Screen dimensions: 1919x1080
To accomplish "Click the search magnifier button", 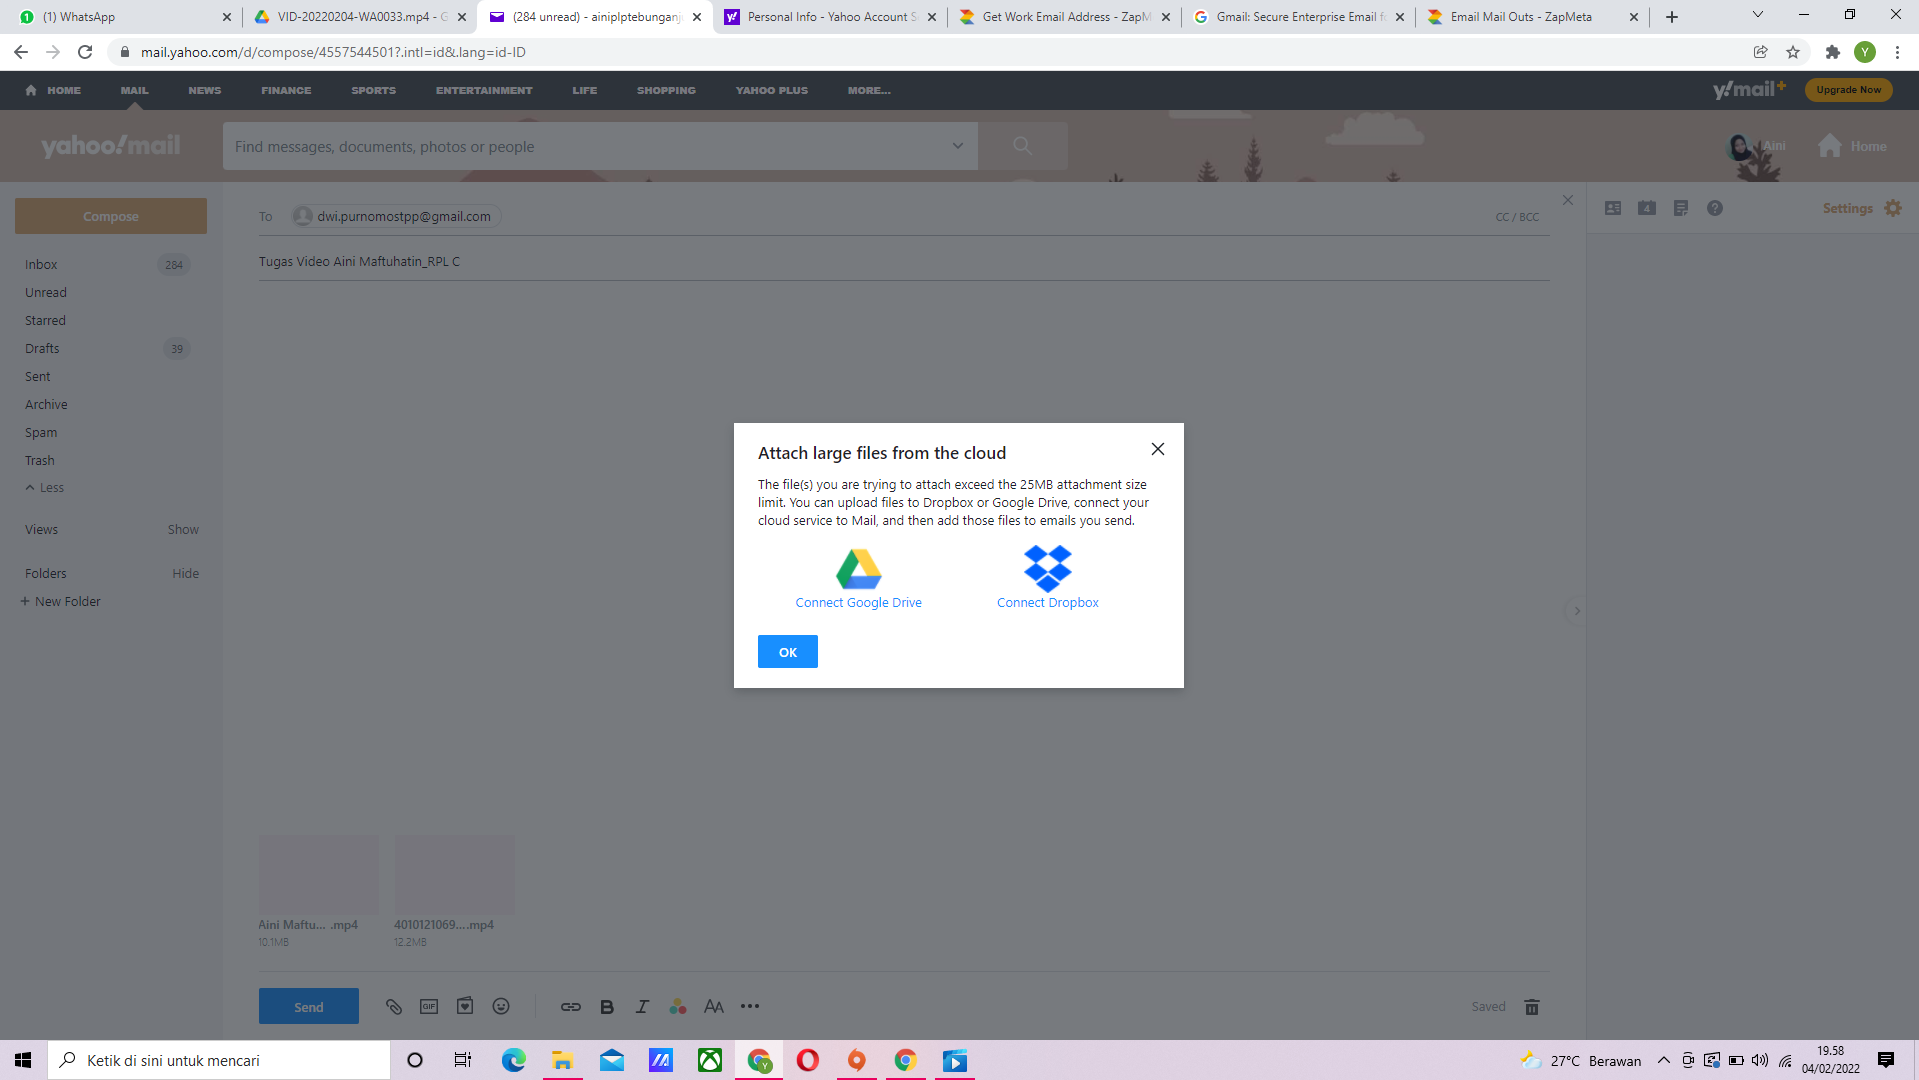I will 1022,146.
